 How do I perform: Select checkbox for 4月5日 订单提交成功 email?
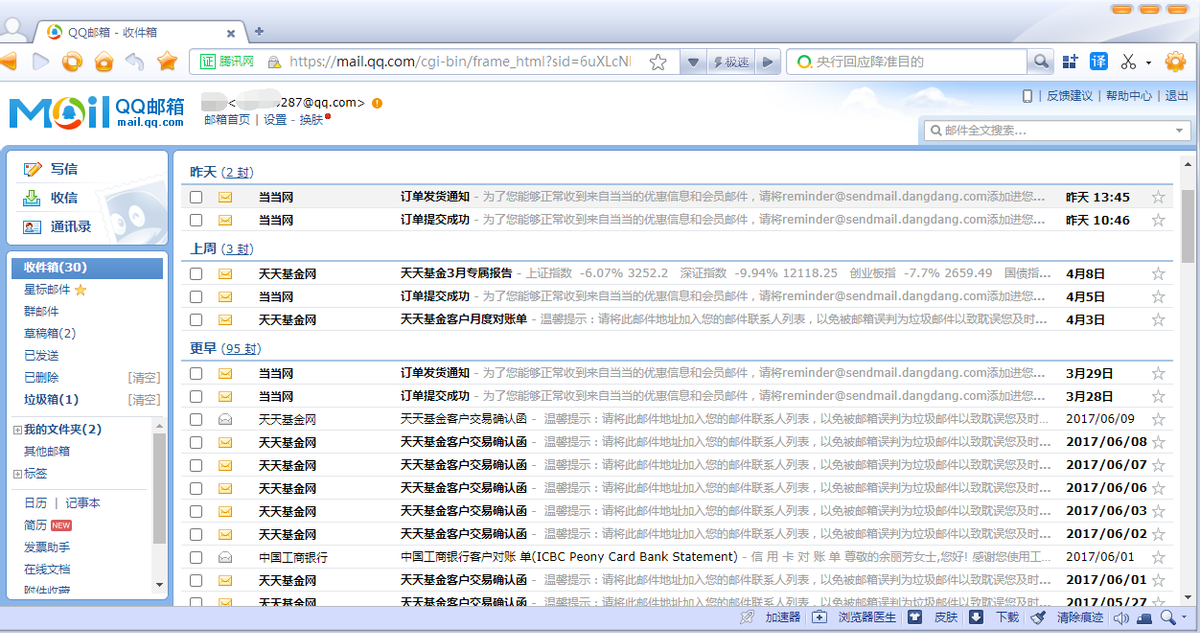coord(196,296)
